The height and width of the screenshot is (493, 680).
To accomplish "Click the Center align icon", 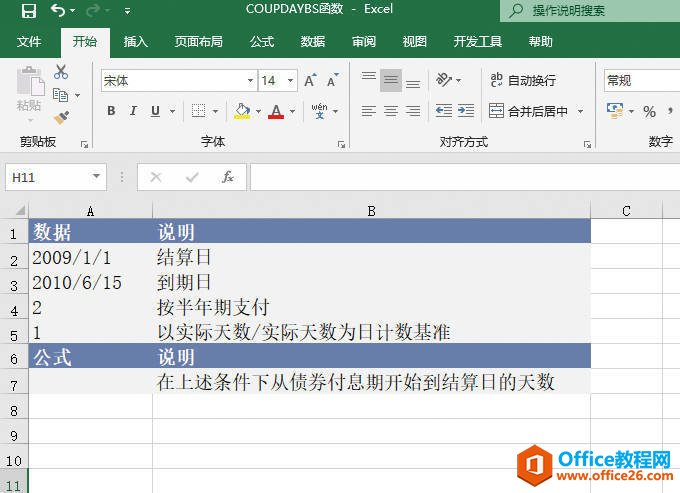I will (391, 111).
